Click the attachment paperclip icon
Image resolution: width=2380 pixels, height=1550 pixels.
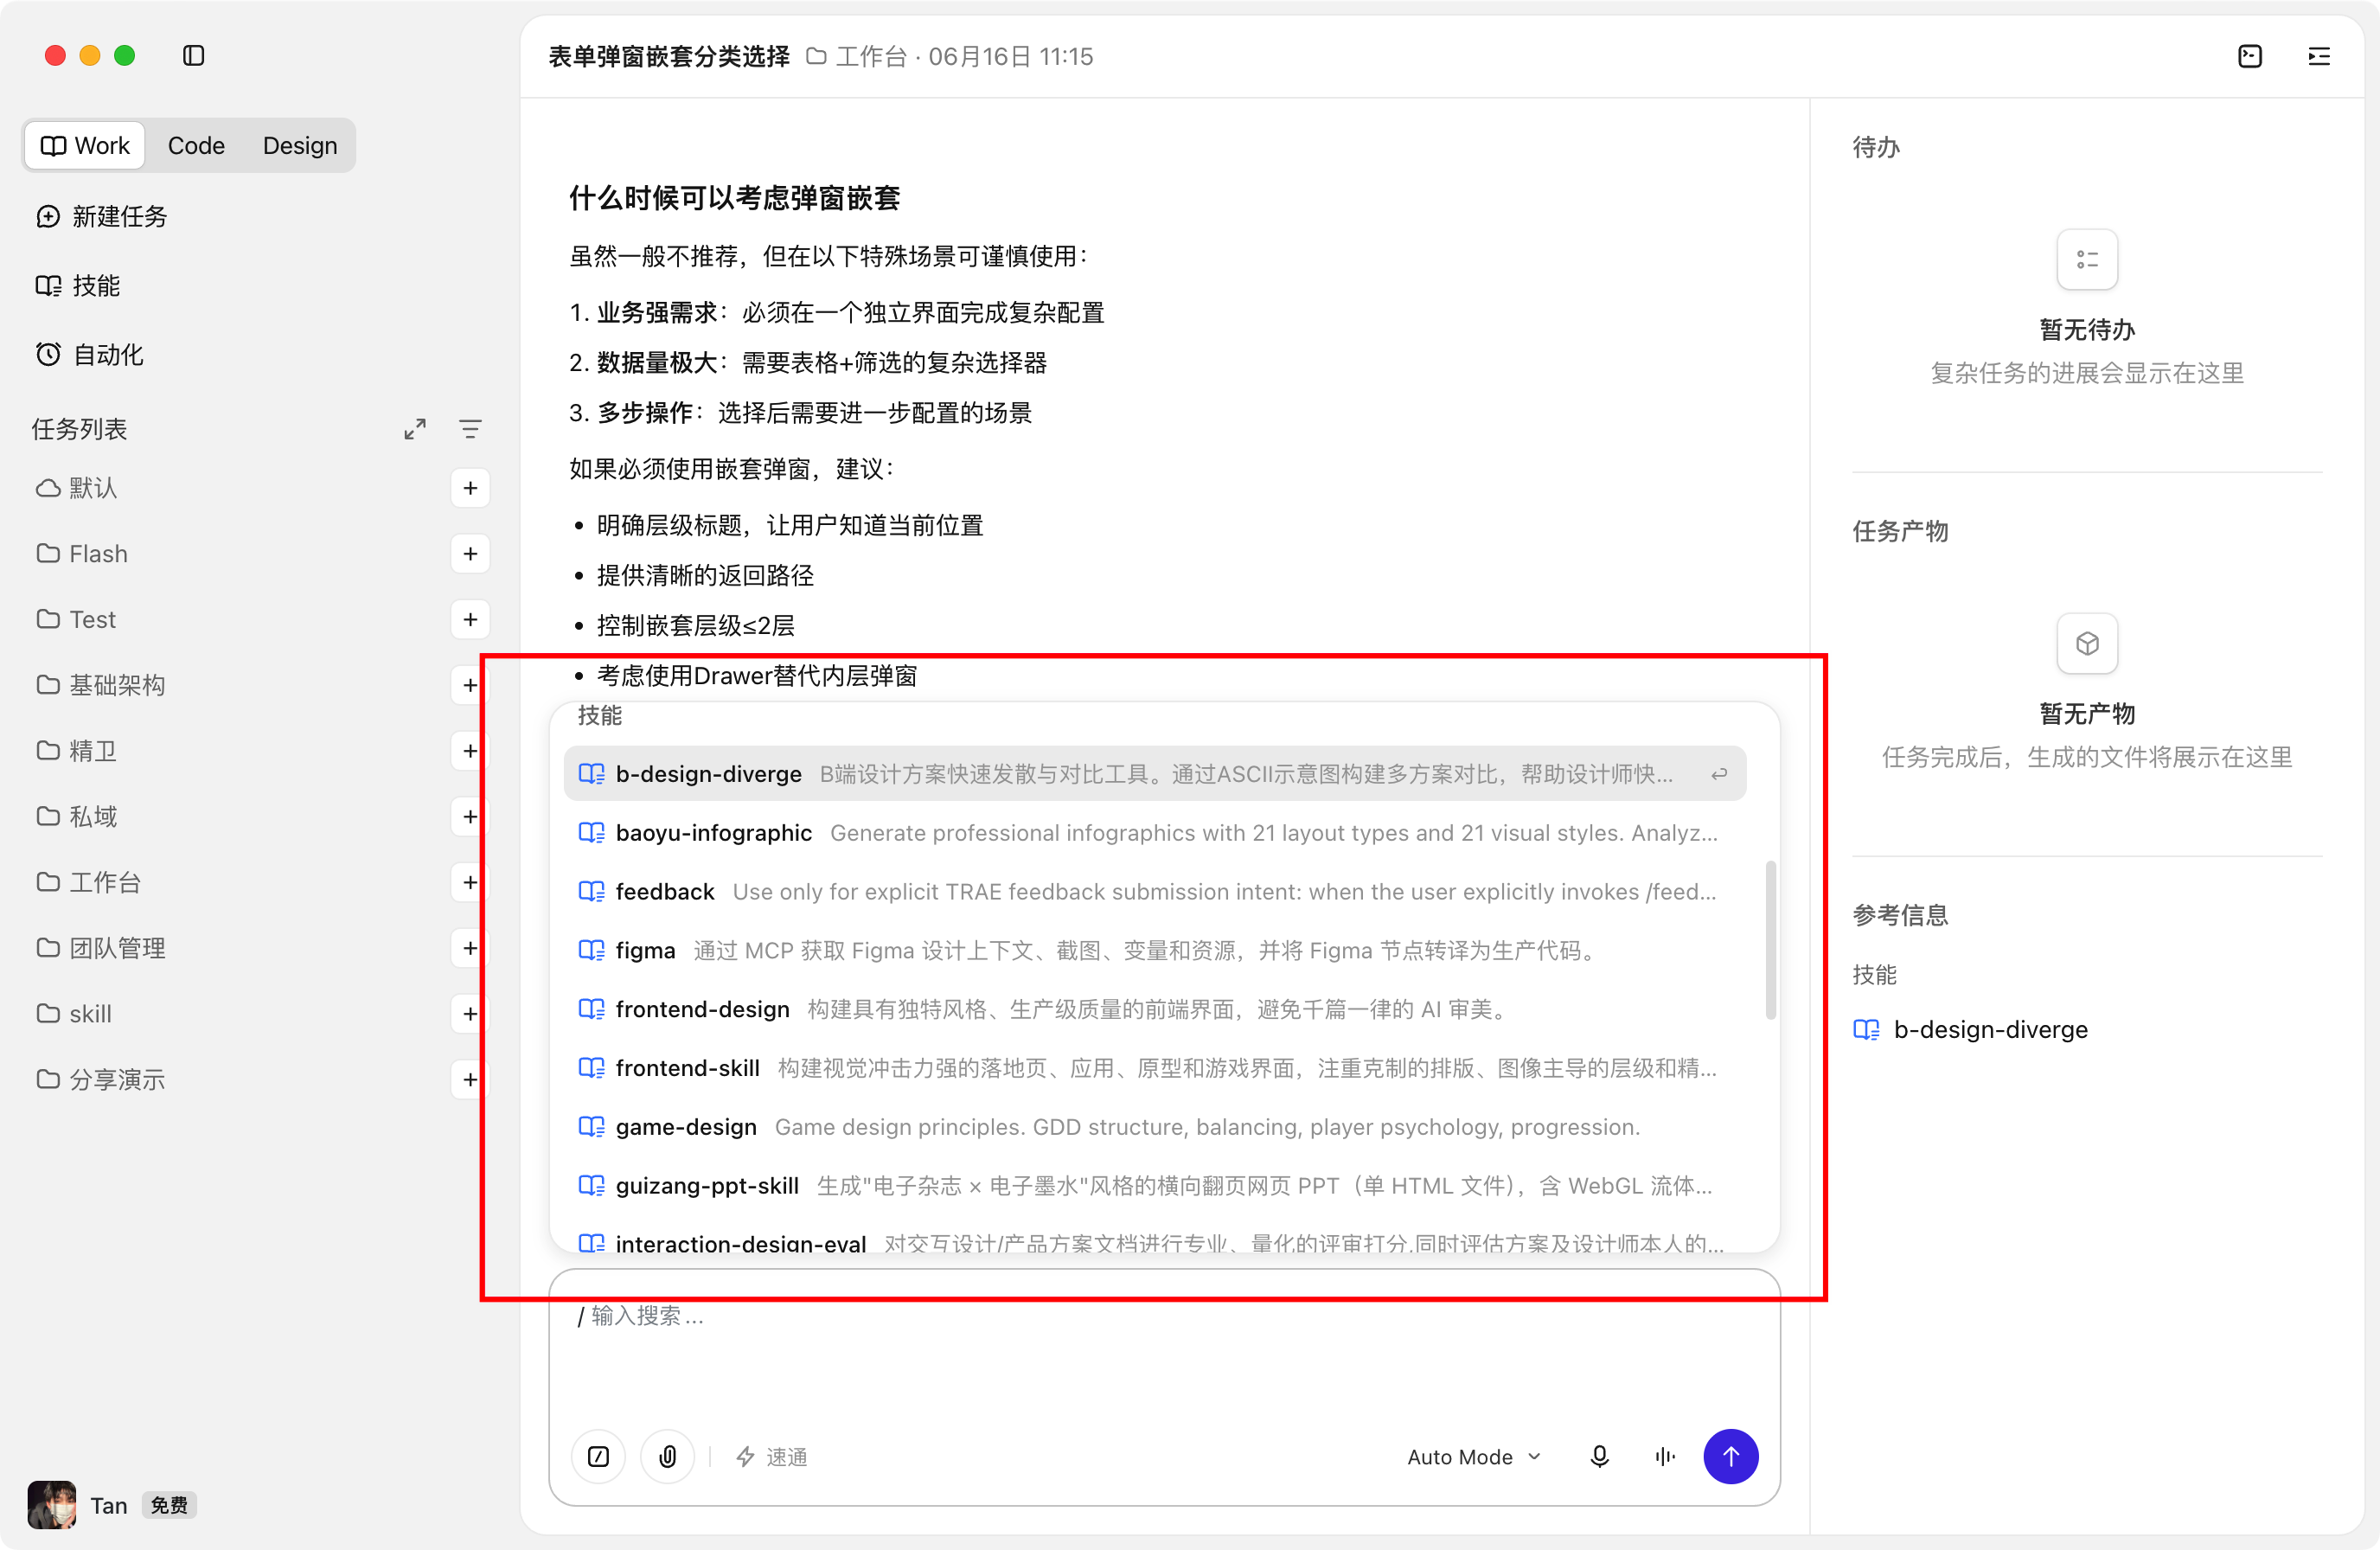[668, 1457]
